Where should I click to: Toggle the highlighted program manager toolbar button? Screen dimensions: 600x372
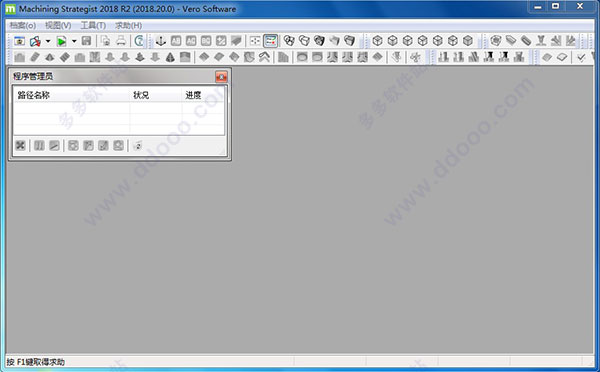[271, 41]
